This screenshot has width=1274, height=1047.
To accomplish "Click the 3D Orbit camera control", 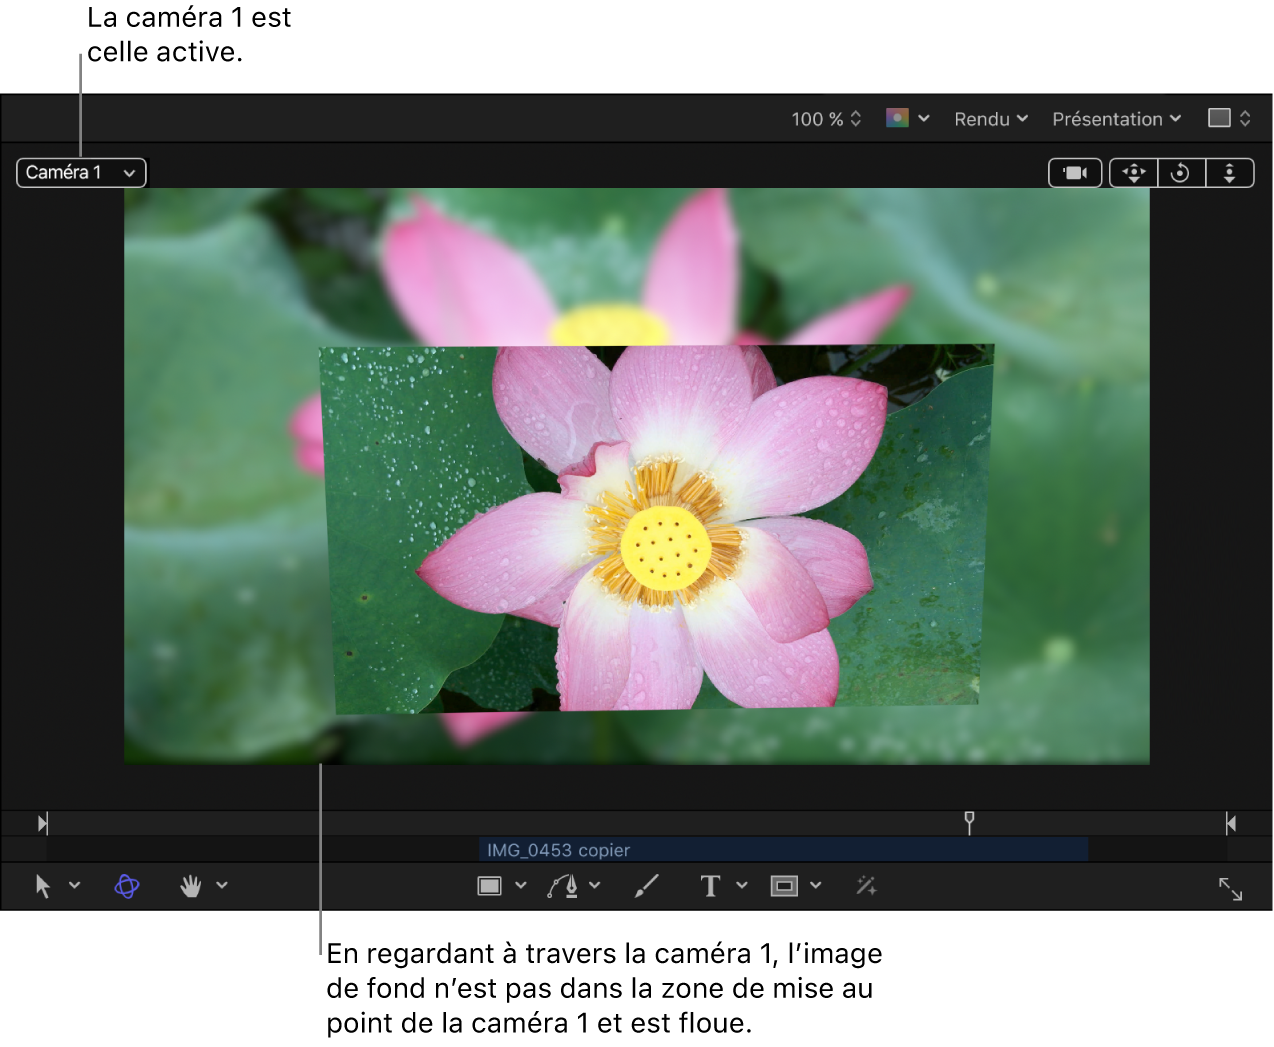I will (1181, 173).
